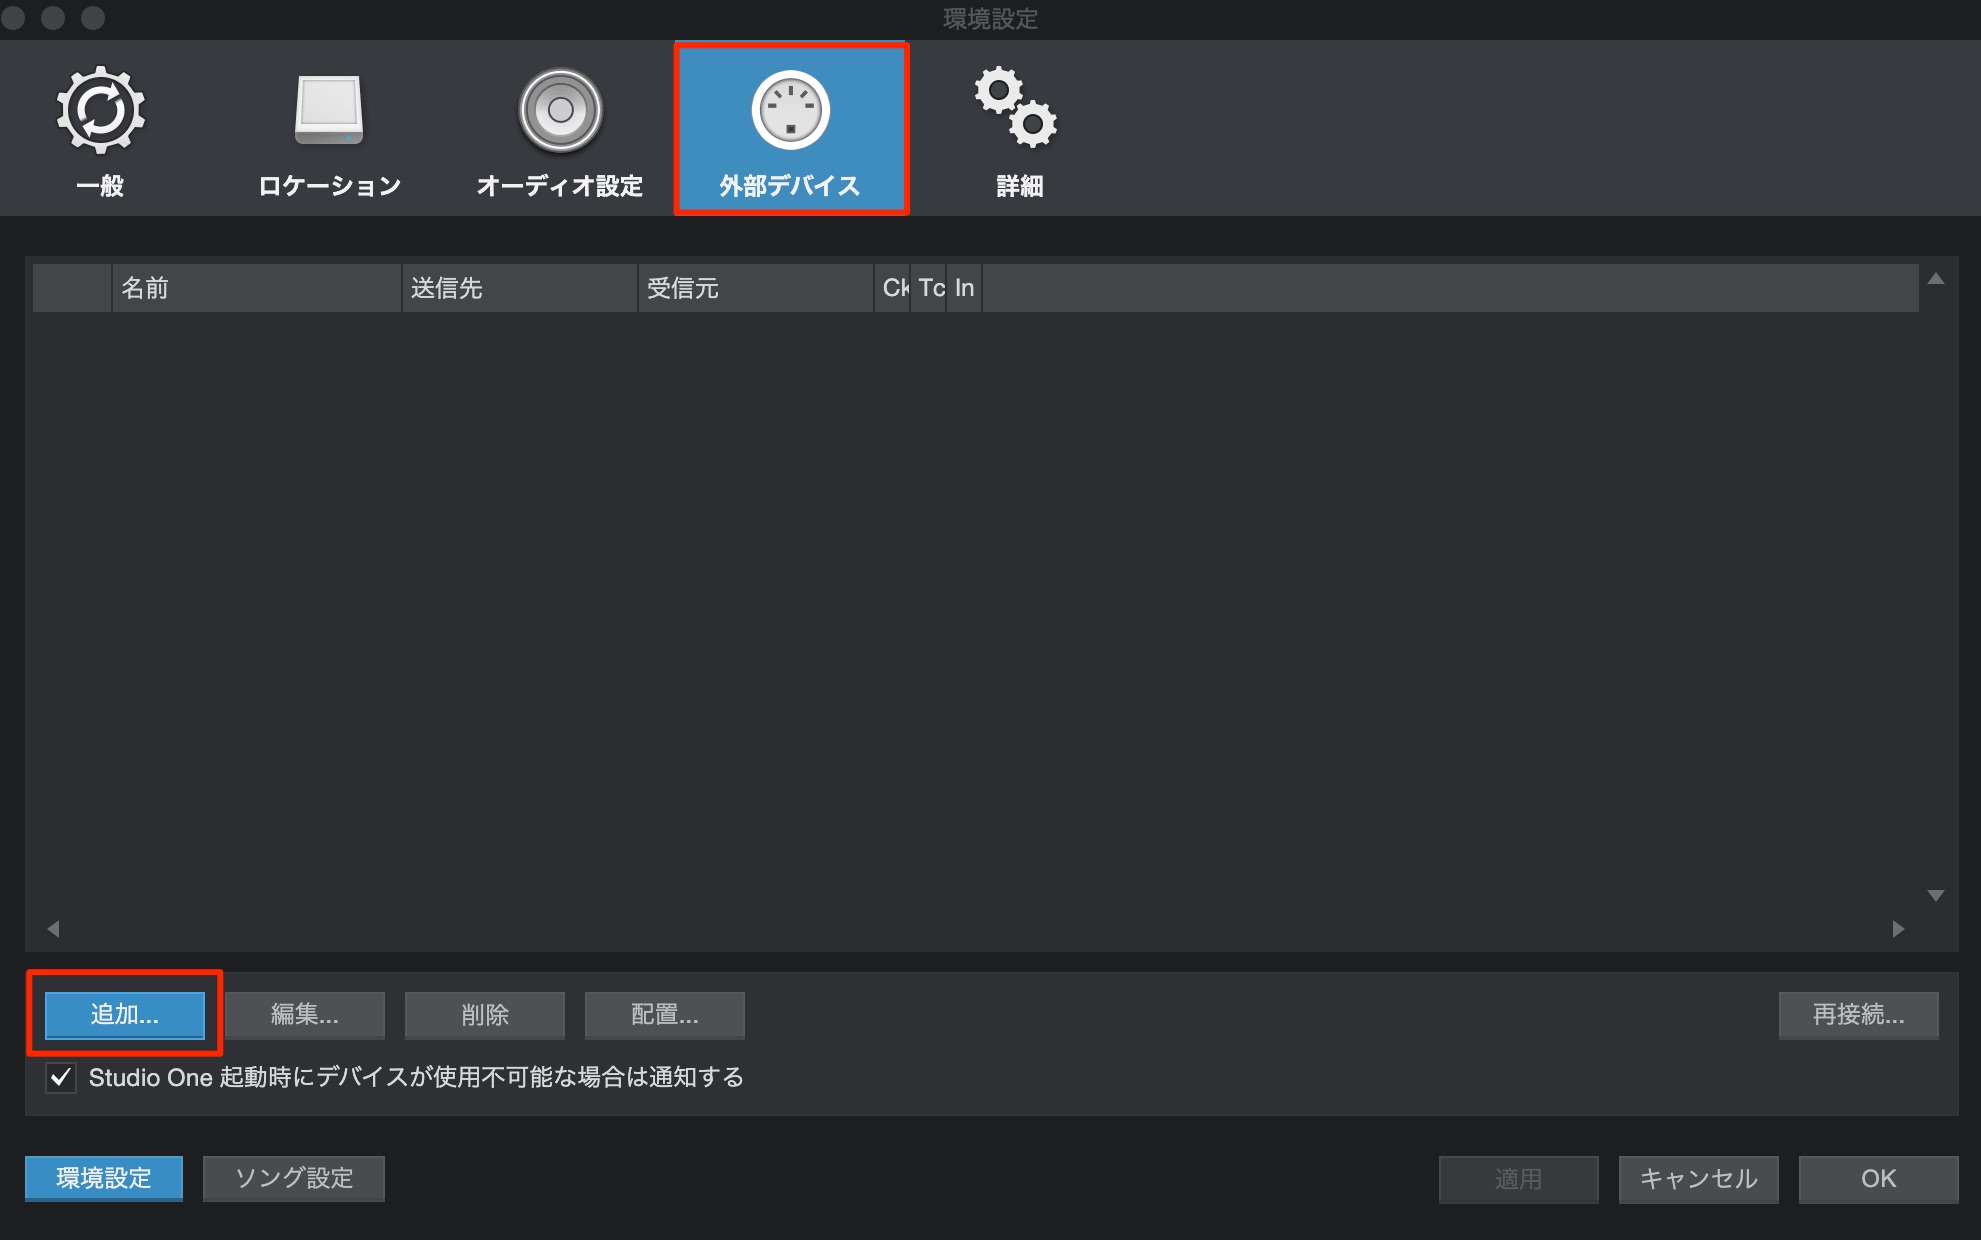
Task: Confirm with the OK button
Action: [x=1879, y=1179]
